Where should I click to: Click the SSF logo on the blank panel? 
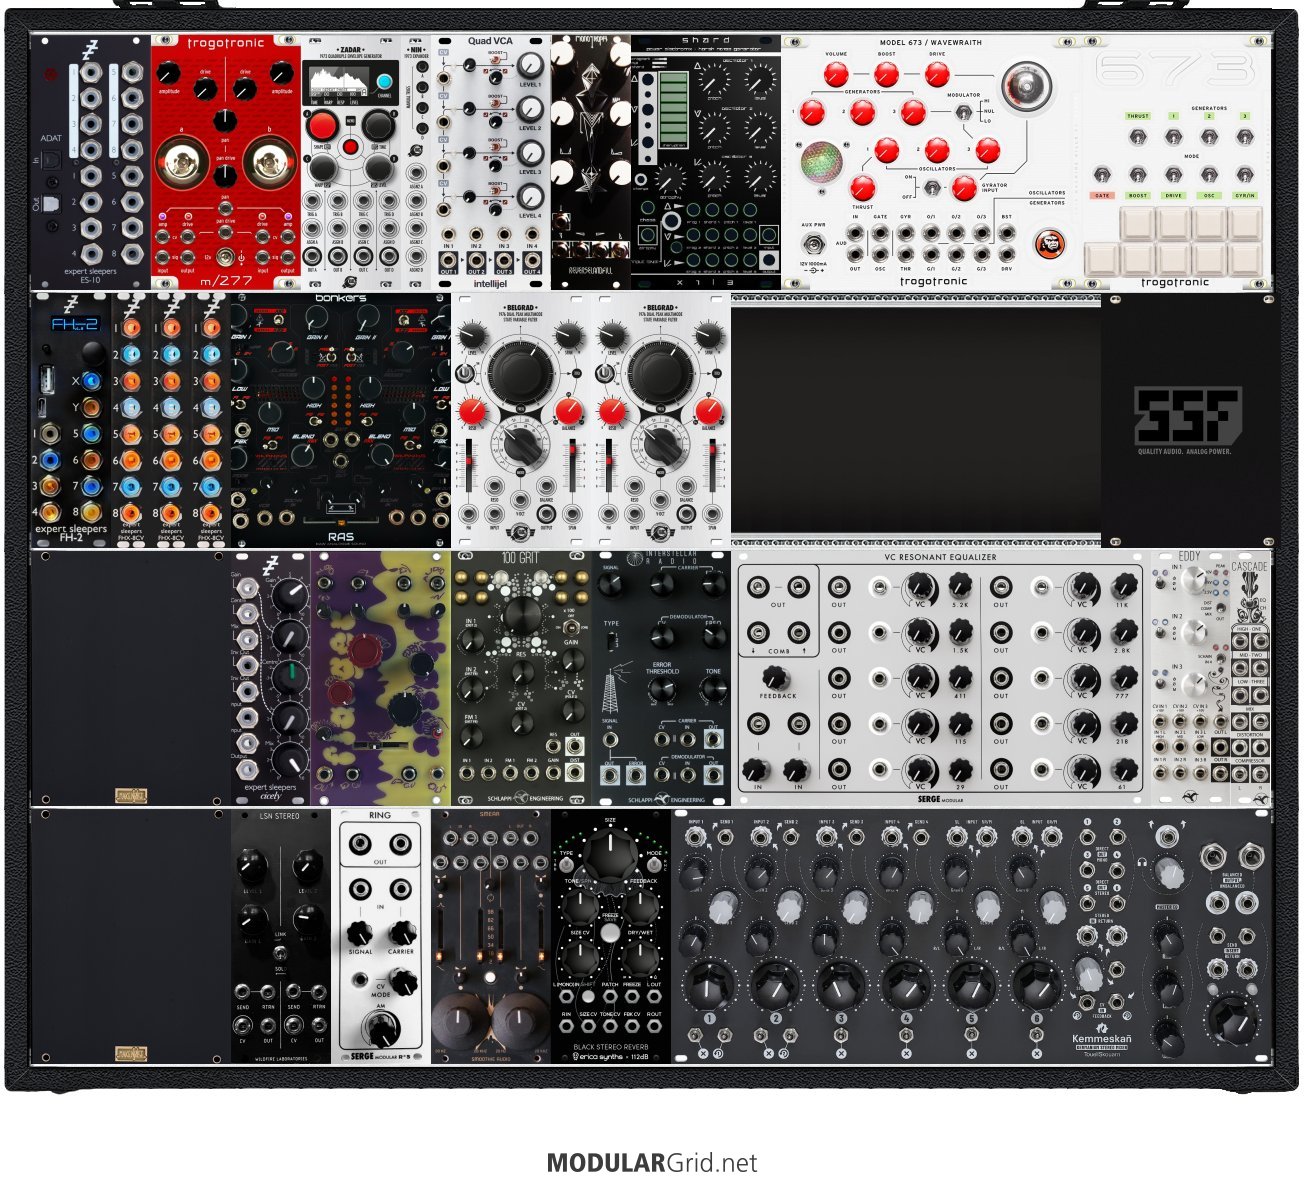1187,416
